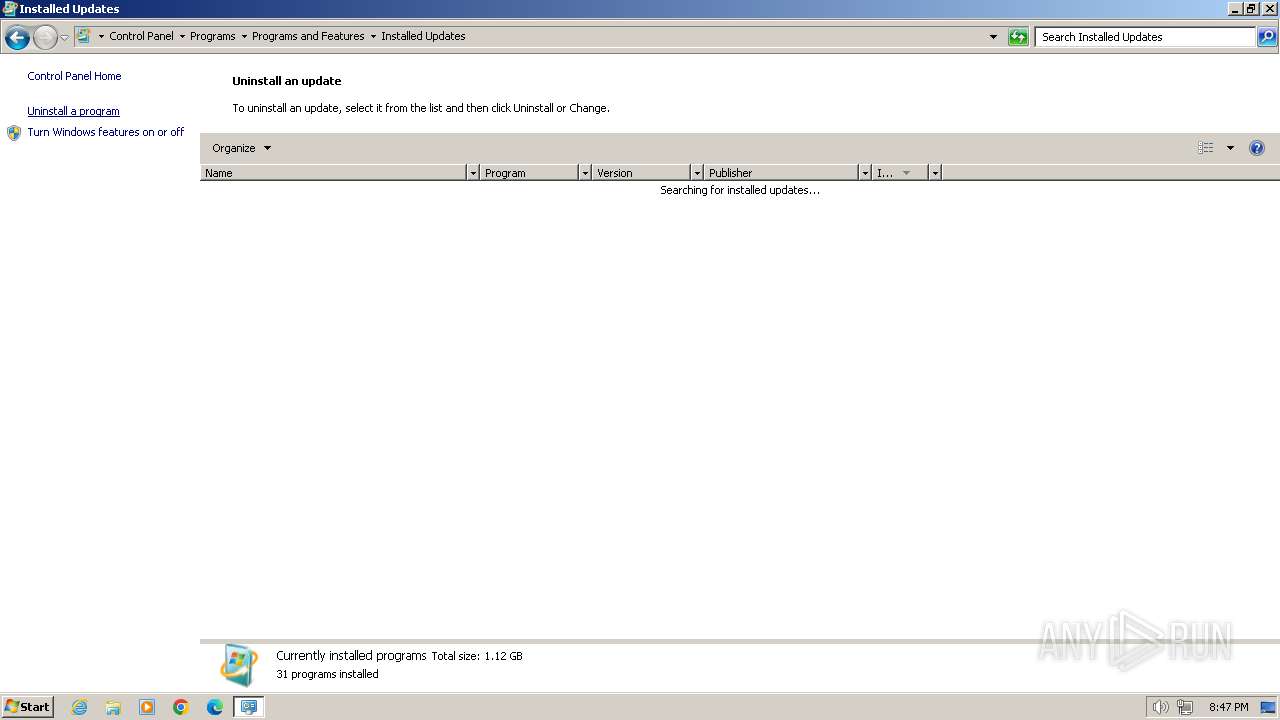Click the Start button
The width and height of the screenshot is (1280, 720).
click(x=28, y=707)
